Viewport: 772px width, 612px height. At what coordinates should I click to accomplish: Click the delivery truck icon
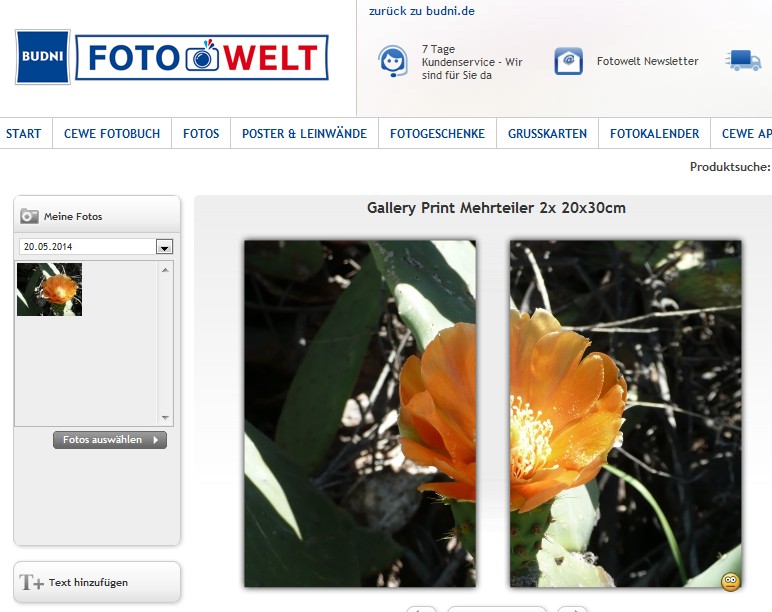pos(743,60)
